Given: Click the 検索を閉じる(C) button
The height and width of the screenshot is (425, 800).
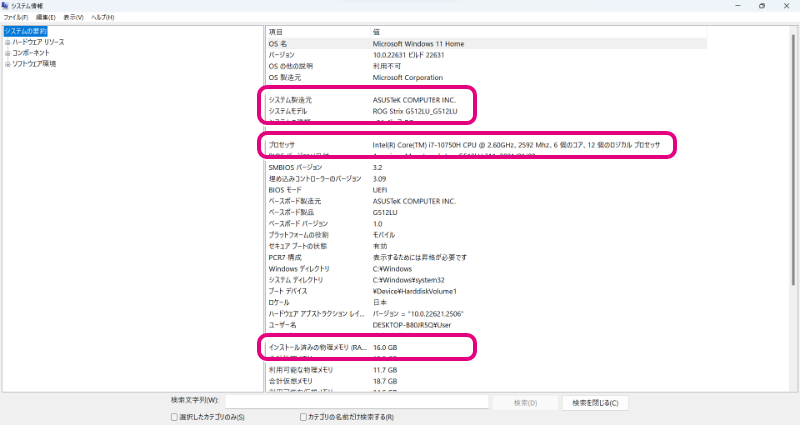Looking at the screenshot, I should coord(595,402).
